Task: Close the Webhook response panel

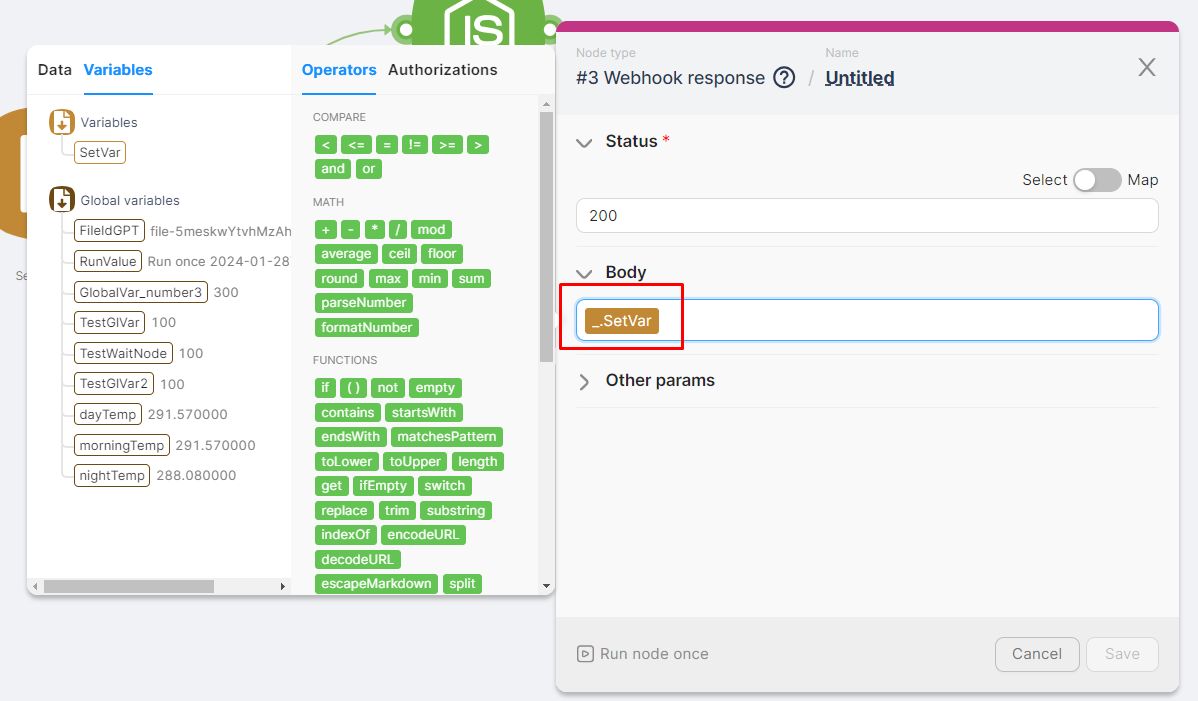Action: coord(1146,67)
